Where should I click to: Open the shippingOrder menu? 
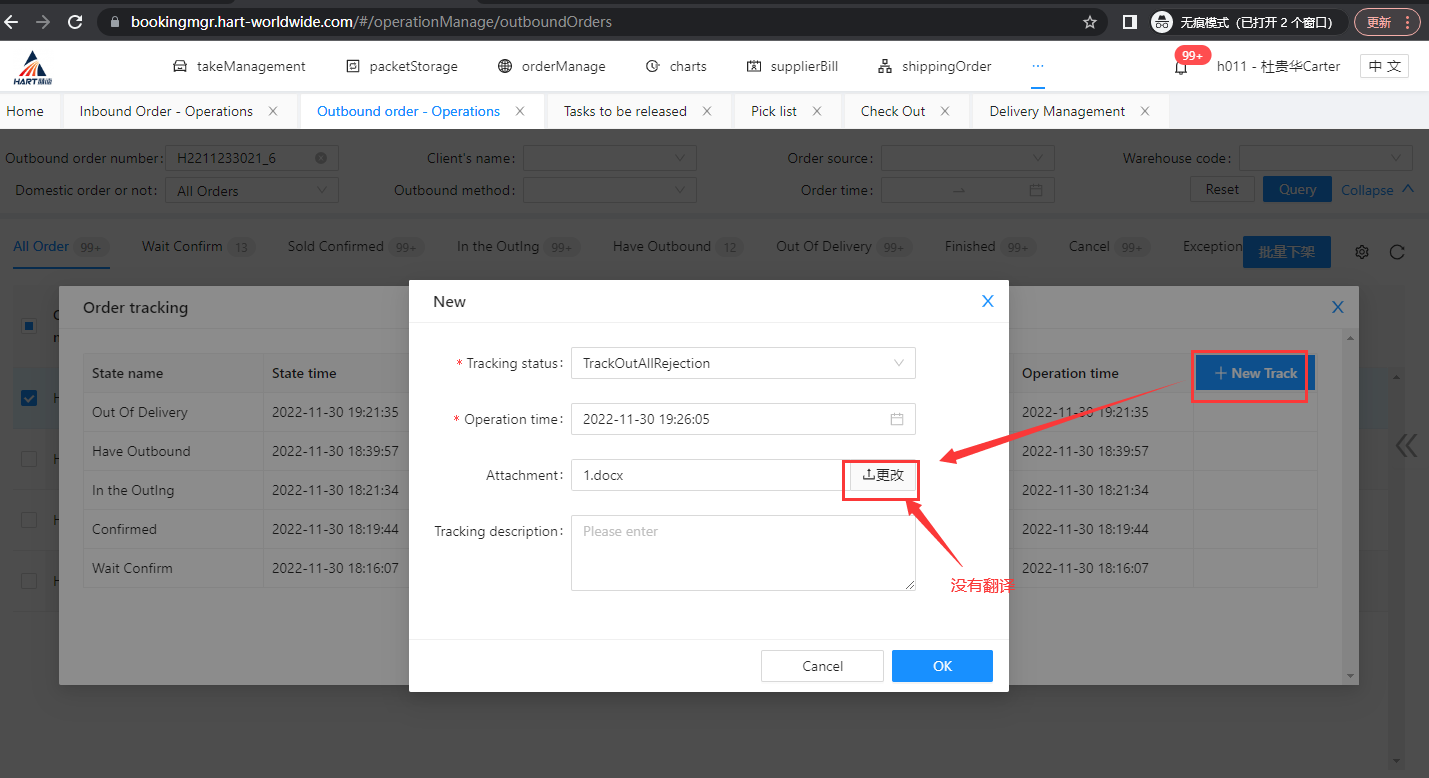[934, 66]
